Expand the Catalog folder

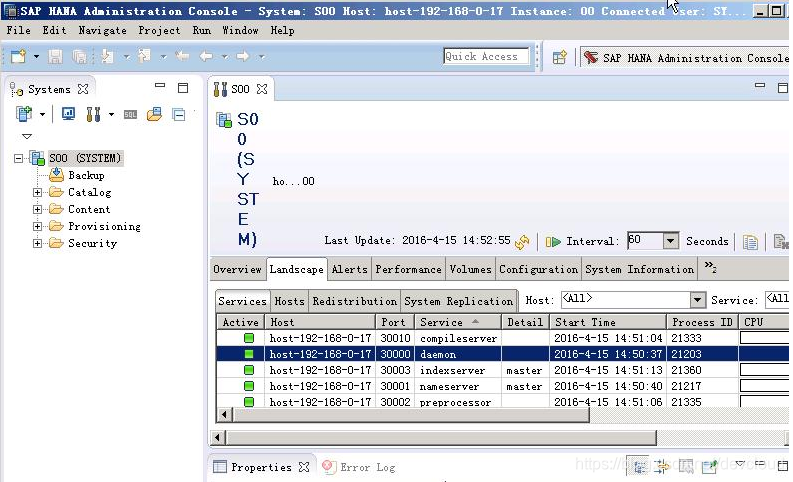(x=37, y=193)
